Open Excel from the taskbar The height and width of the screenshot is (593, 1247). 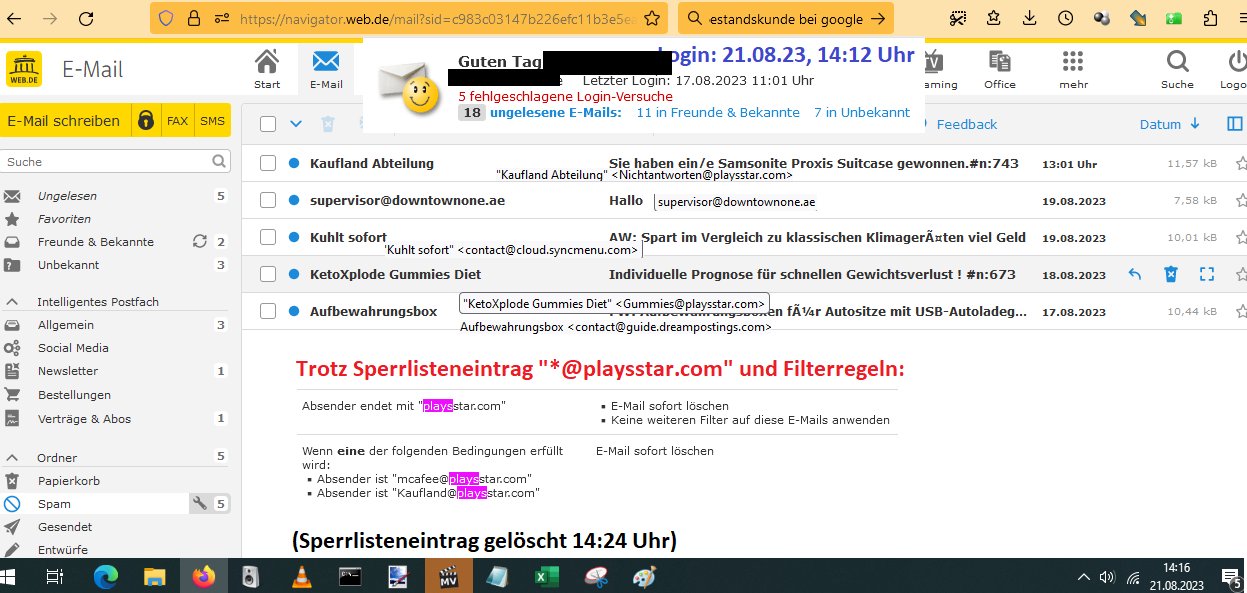pyautogui.click(x=545, y=576)
